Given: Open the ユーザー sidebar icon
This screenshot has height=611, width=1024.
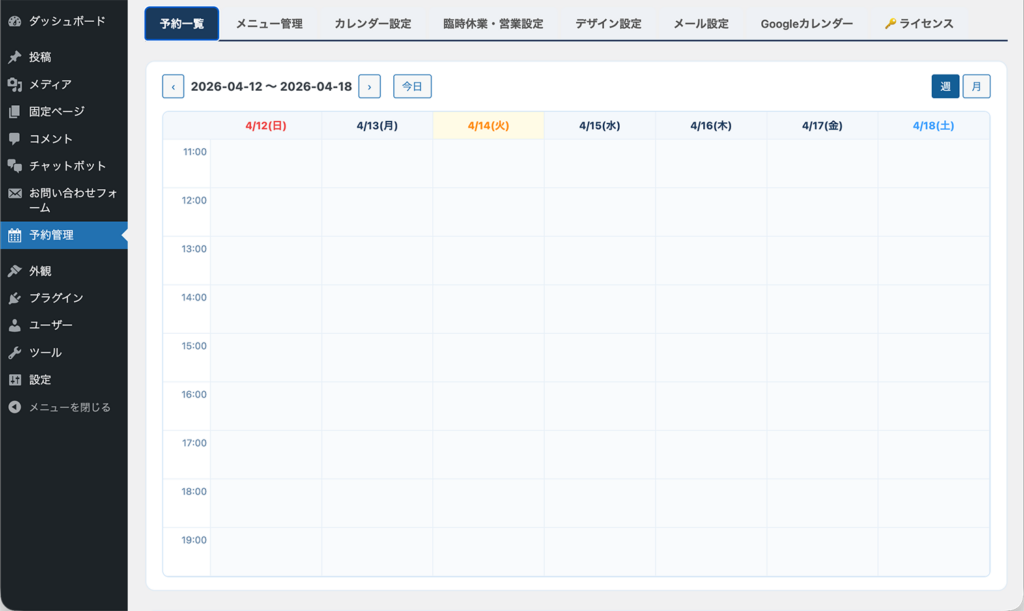Looking at the screenshot, I should coord(14,324).
